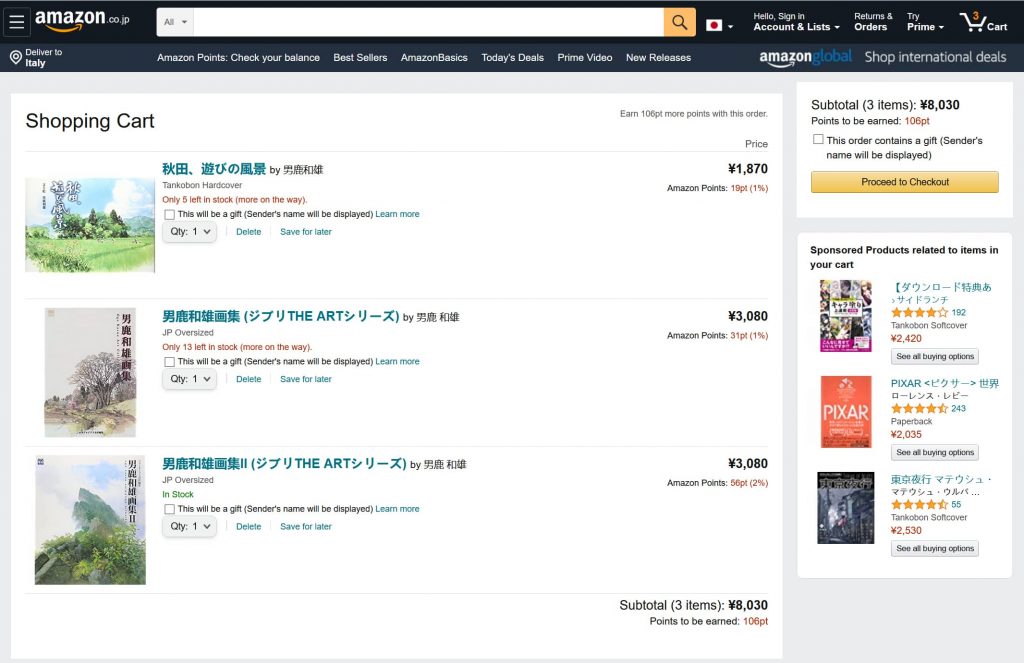Open AmazonBasics page
The image size is (1024, 663).
pyautogui.click(x=434, y=57)
